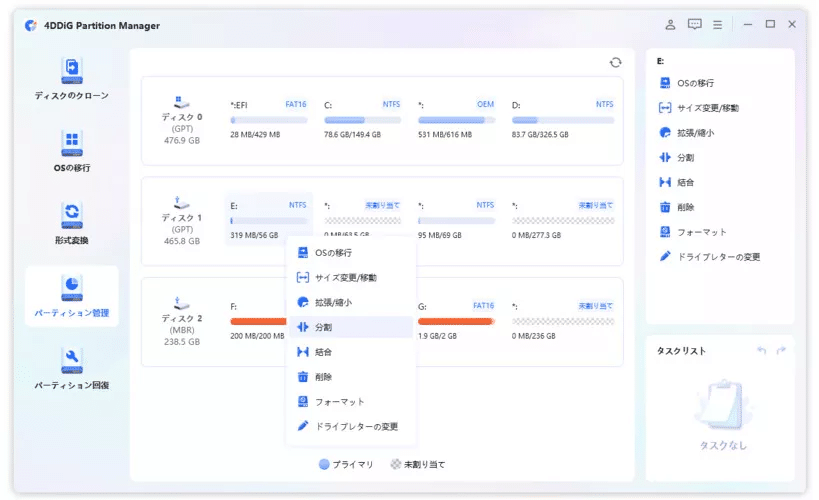Choose 分割 in the context menu
The image size is (819, 500).
pyautogui.click(x=351, y=327)
